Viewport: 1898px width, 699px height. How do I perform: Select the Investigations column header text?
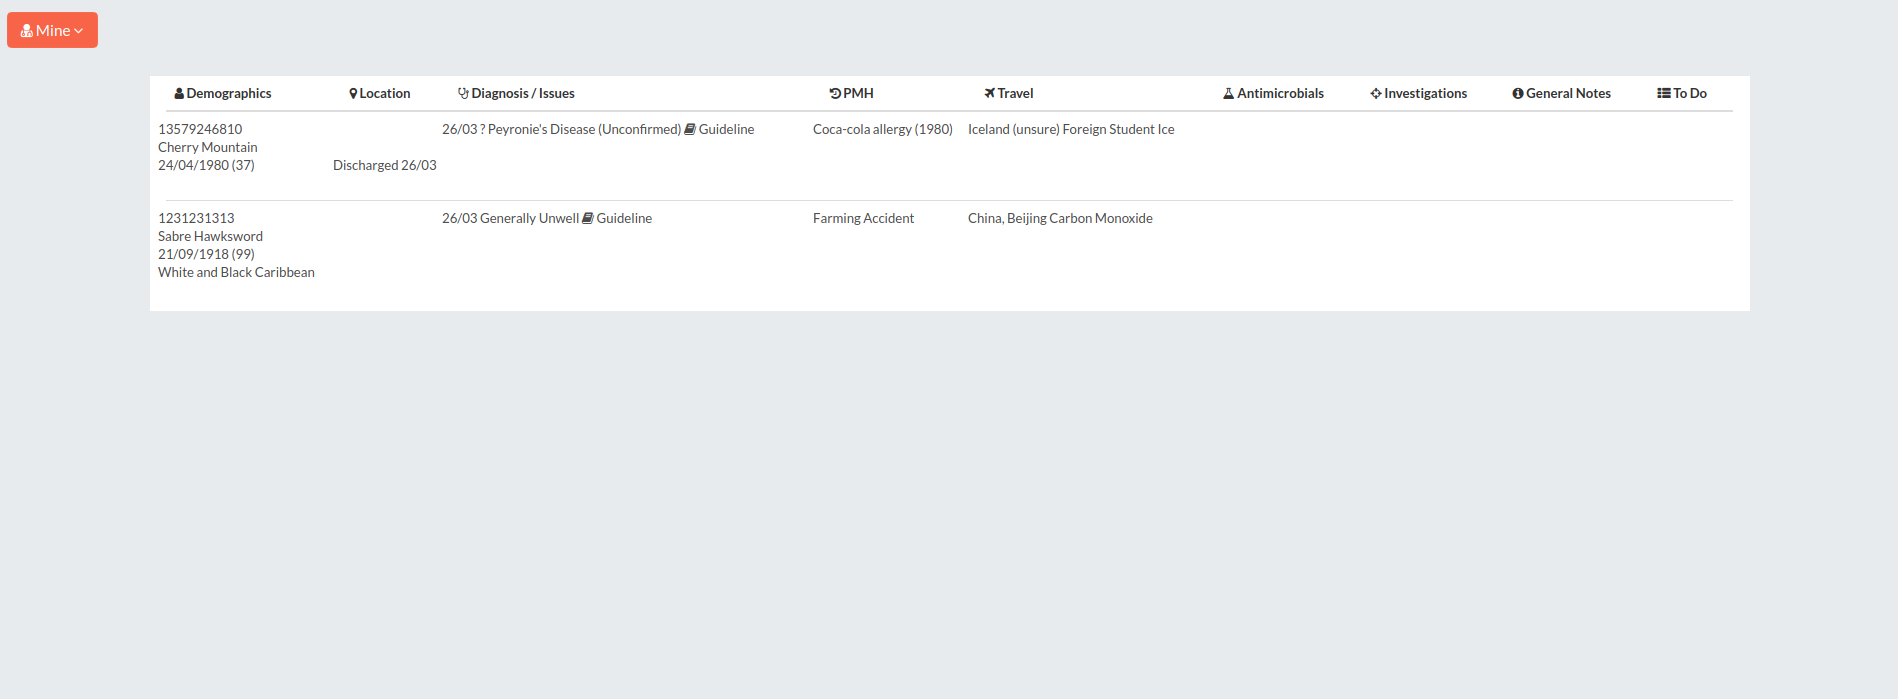coord(1425,93)
